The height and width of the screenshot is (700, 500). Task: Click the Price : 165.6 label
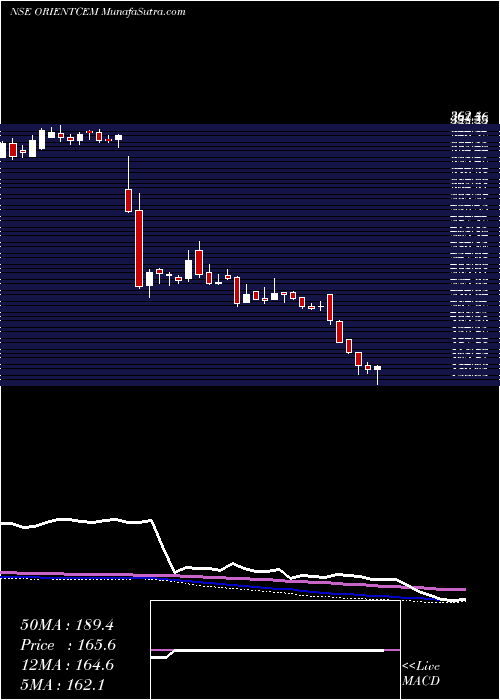pos(68,645)
